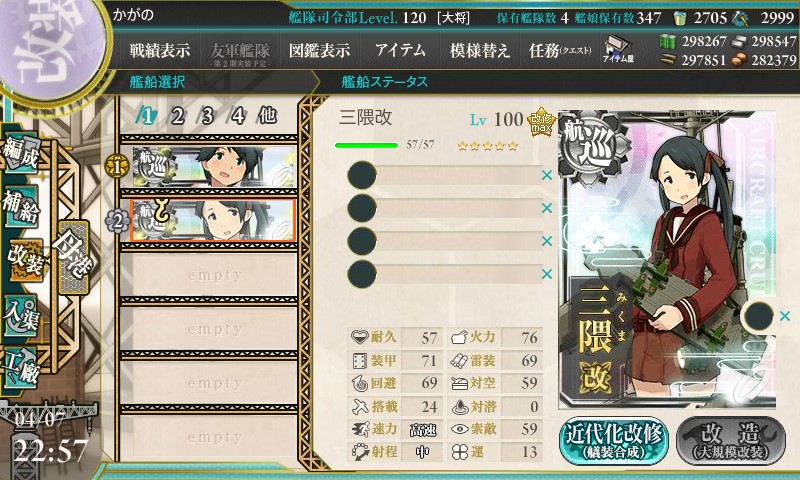Switch to fleet tab 2
Screen dimensions: 800x480
click(178, 116)
